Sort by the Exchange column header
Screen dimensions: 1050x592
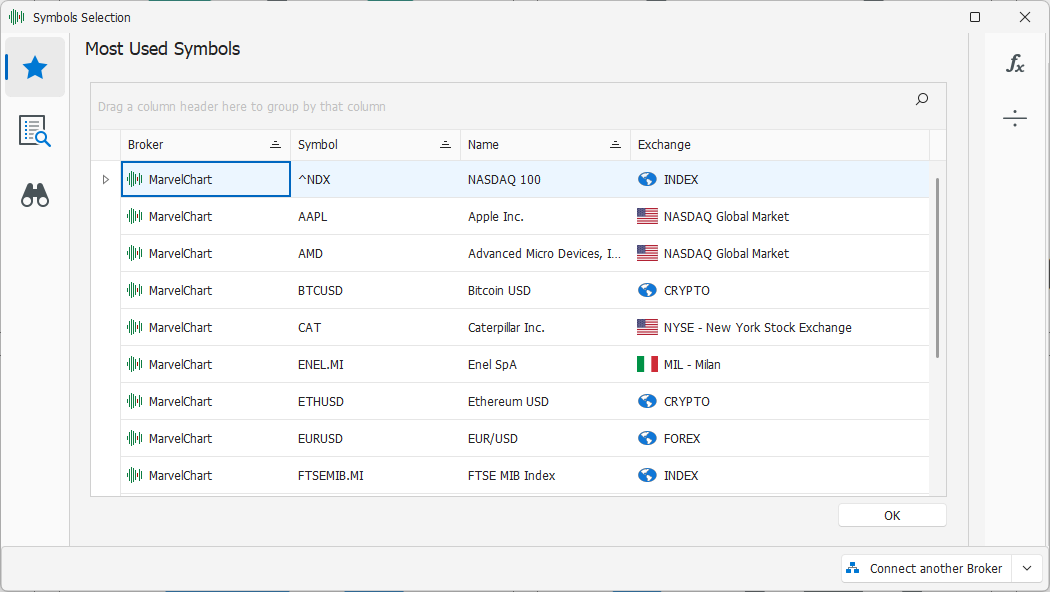coord(780,145)
